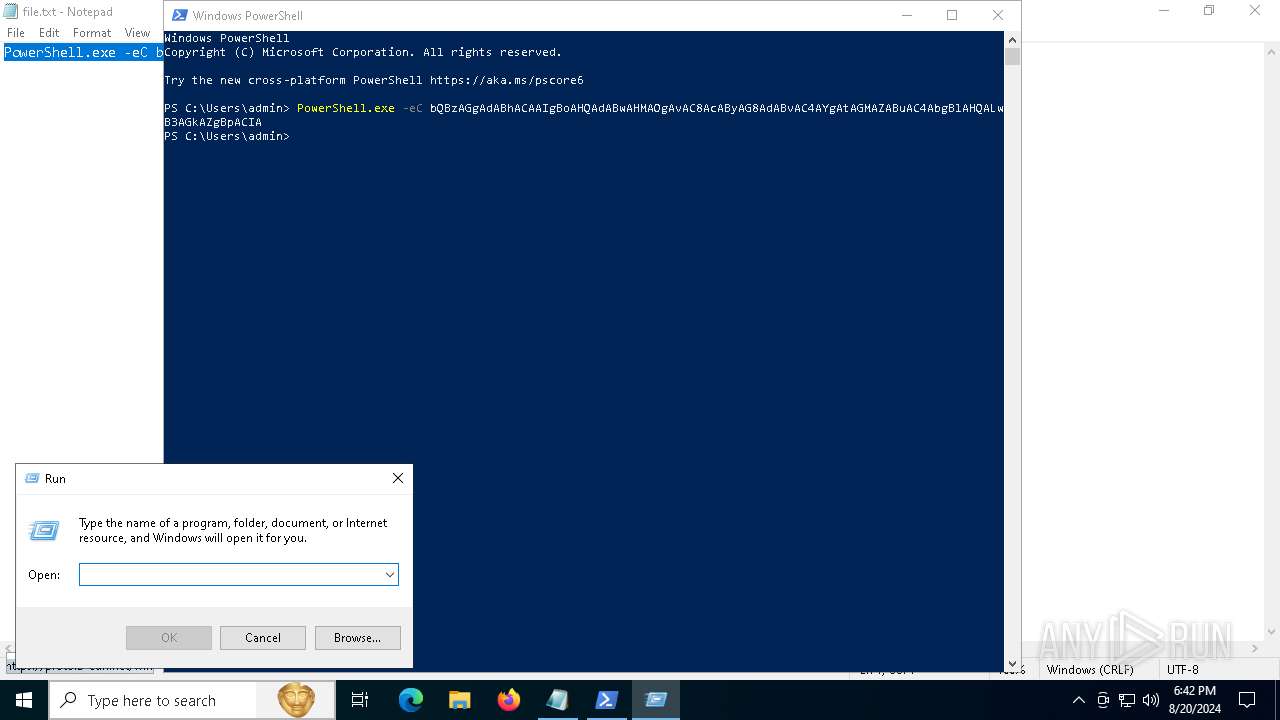Open the Notepad View menu
The image size is (1280, 720).
pyautogui.click(x=137, y=33)
